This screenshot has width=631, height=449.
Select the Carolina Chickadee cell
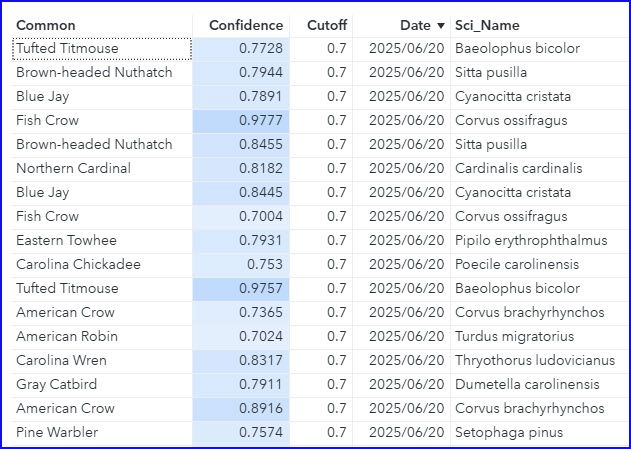(x=78, y=264)
